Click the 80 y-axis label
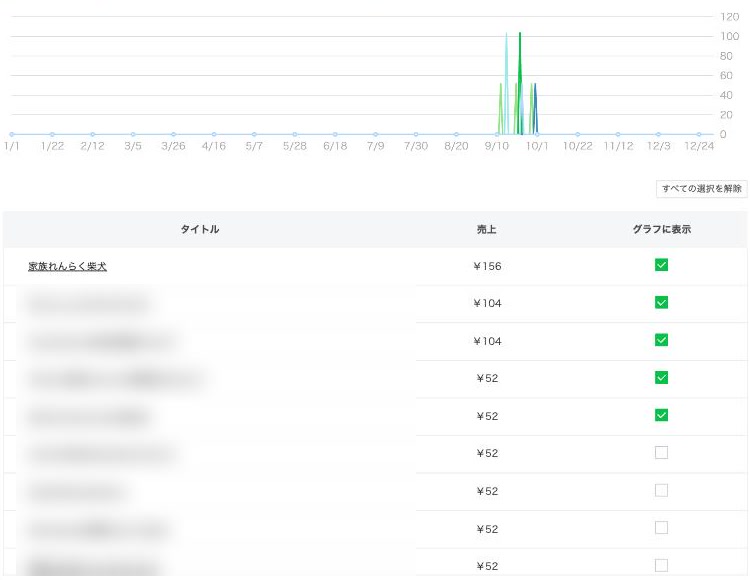This screenshot has height=580, width=750. tap(726, 56)
